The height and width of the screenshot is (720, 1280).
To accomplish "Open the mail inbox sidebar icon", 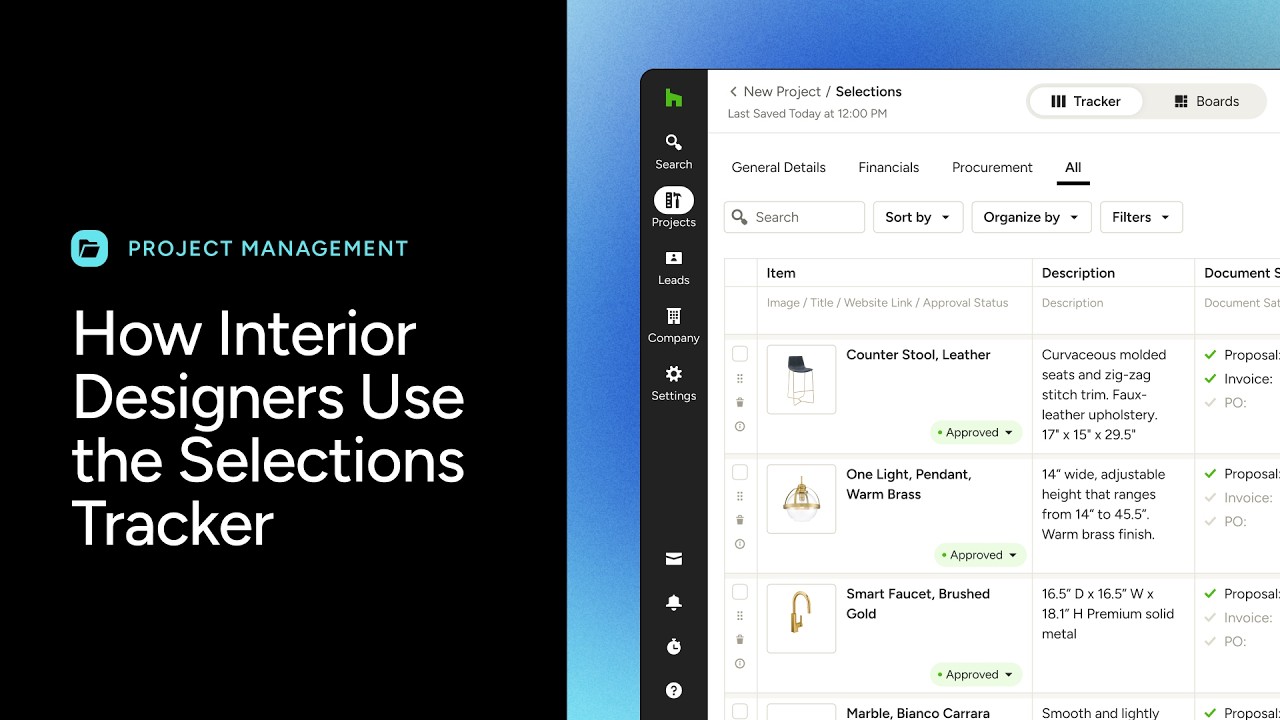I will click(674, 559).
